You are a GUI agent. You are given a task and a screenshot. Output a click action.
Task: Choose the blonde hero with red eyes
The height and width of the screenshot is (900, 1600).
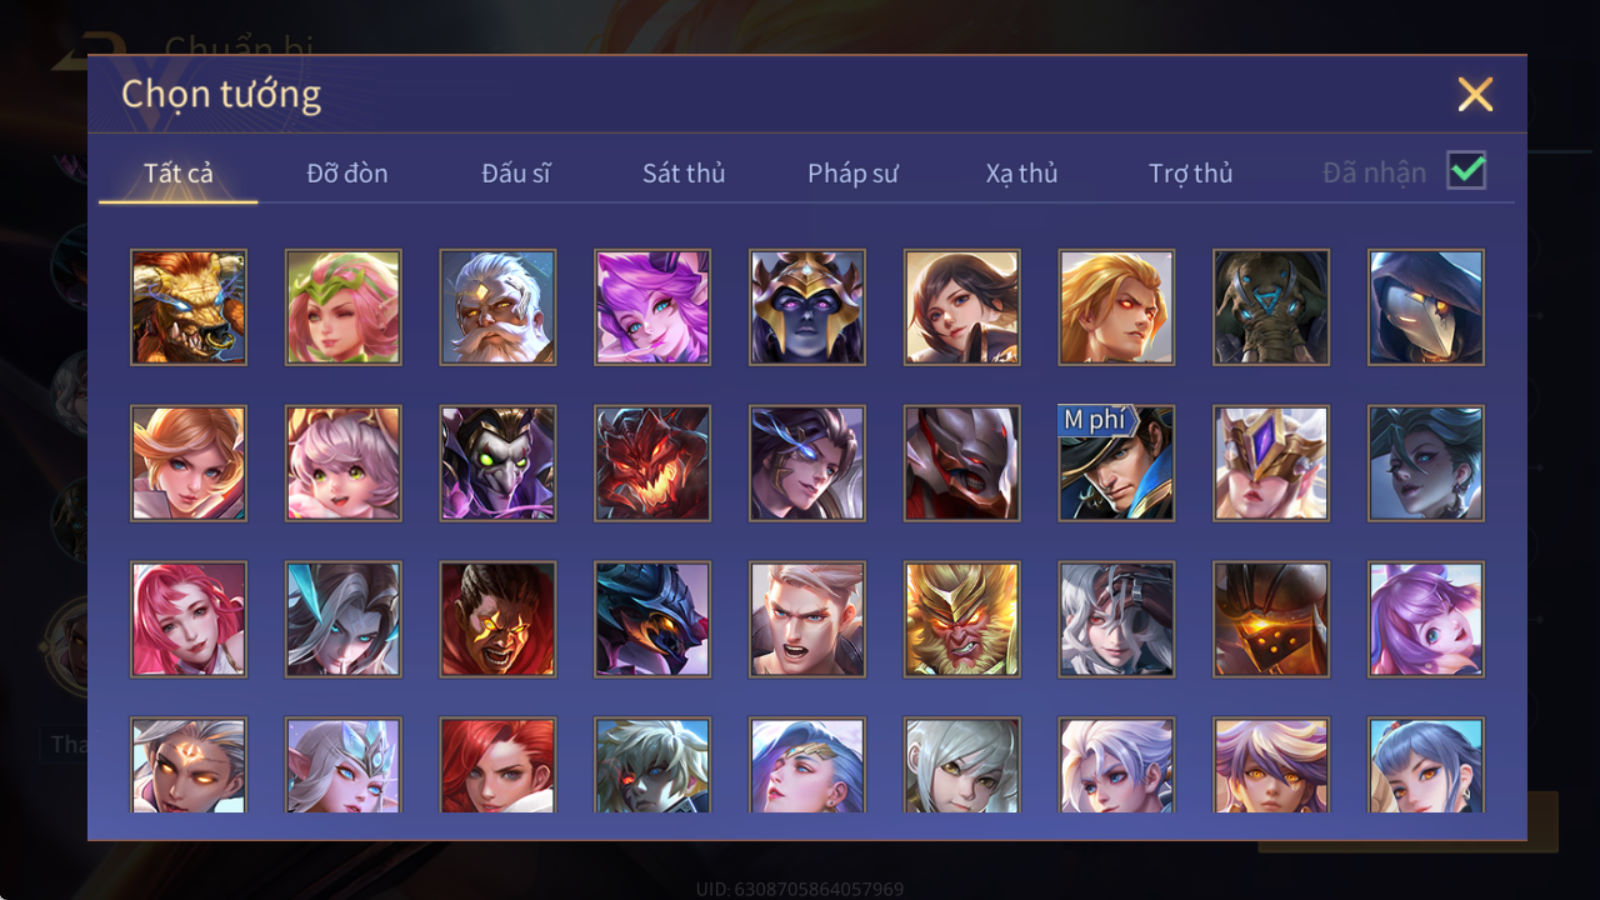pos(1116,307)
